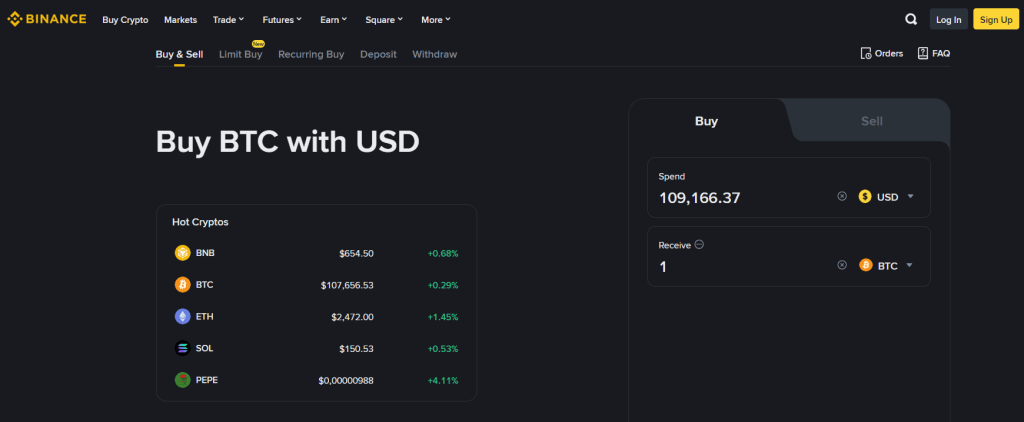
Task: Open the BTC crypto dropdown arrow
Action: (909, 265)
